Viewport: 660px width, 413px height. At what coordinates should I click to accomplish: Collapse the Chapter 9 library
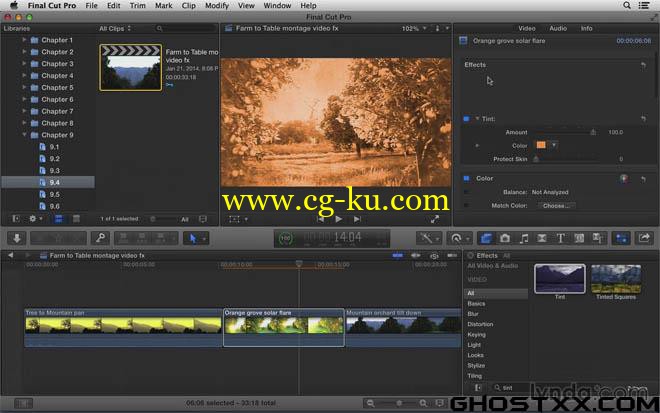24,135
